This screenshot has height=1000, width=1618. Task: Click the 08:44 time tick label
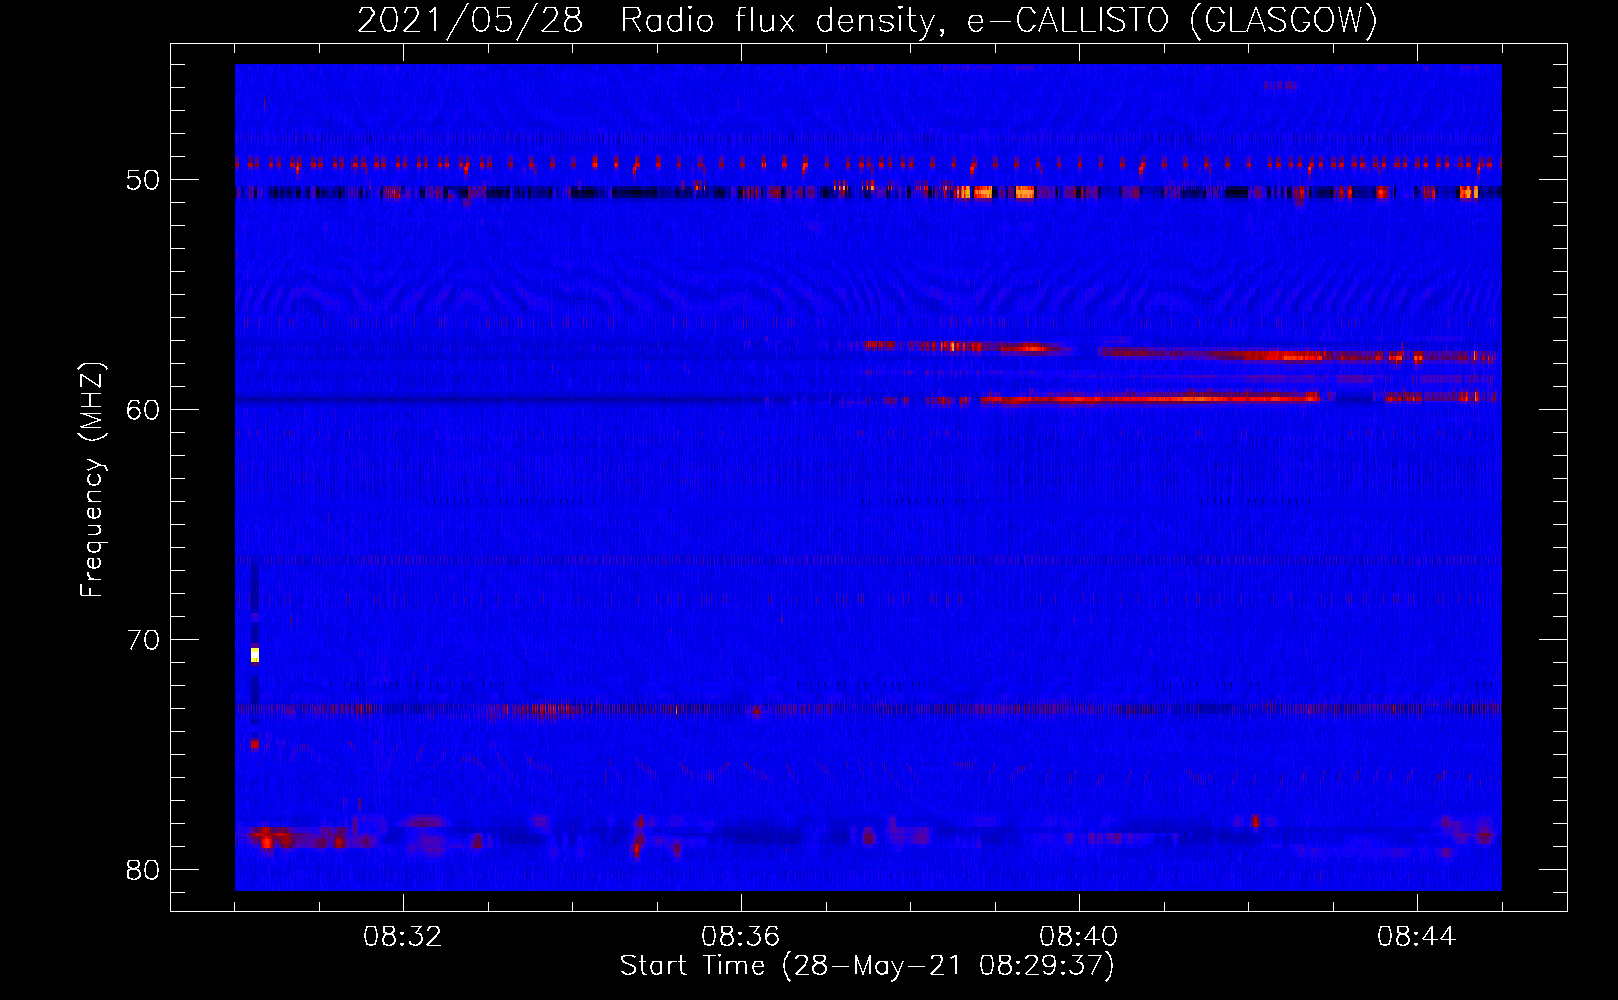coord(1417,937)
